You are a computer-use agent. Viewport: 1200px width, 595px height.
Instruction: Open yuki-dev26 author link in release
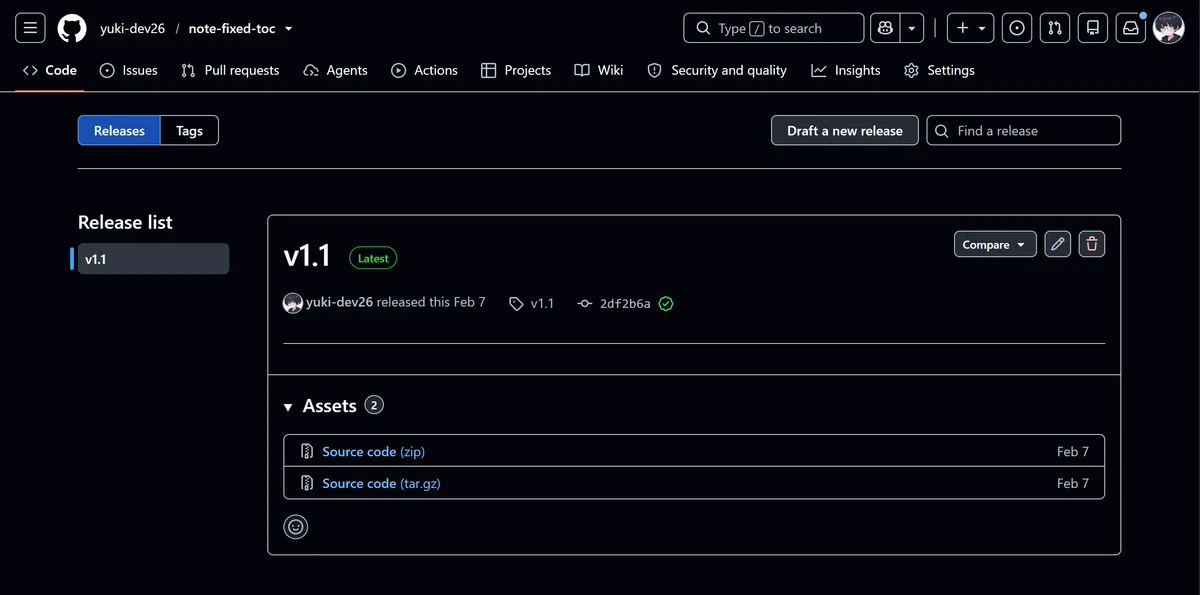click(x=340, y=302)
